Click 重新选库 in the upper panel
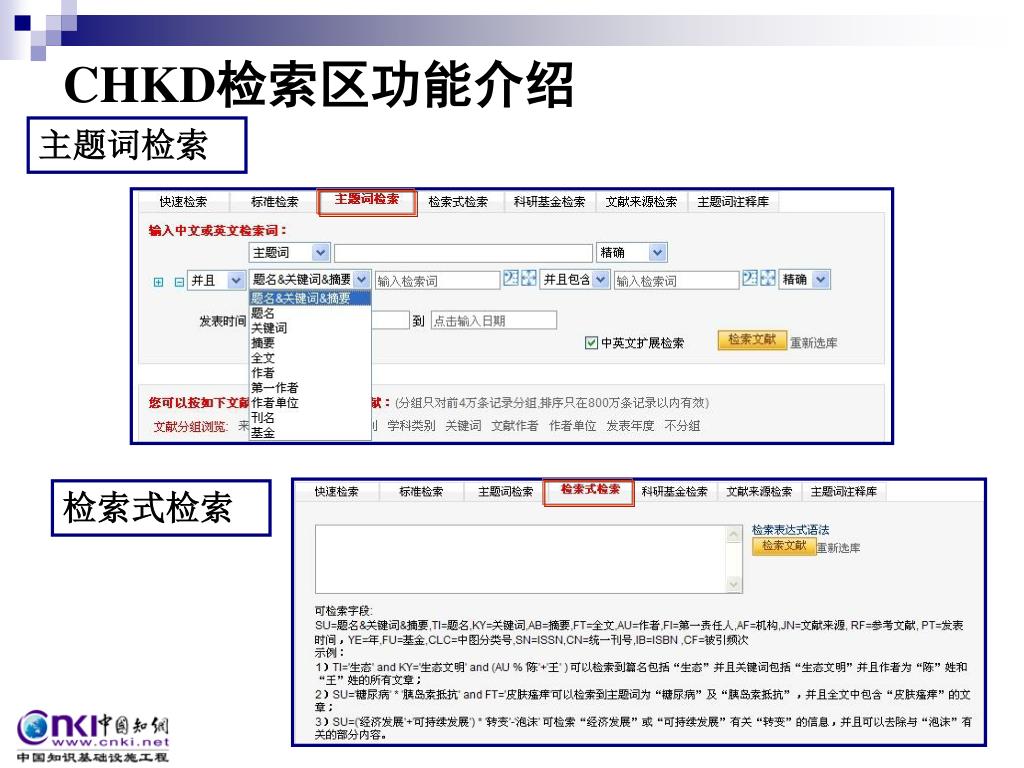Viewport: 1024px width, 768px height. (814, 343)
